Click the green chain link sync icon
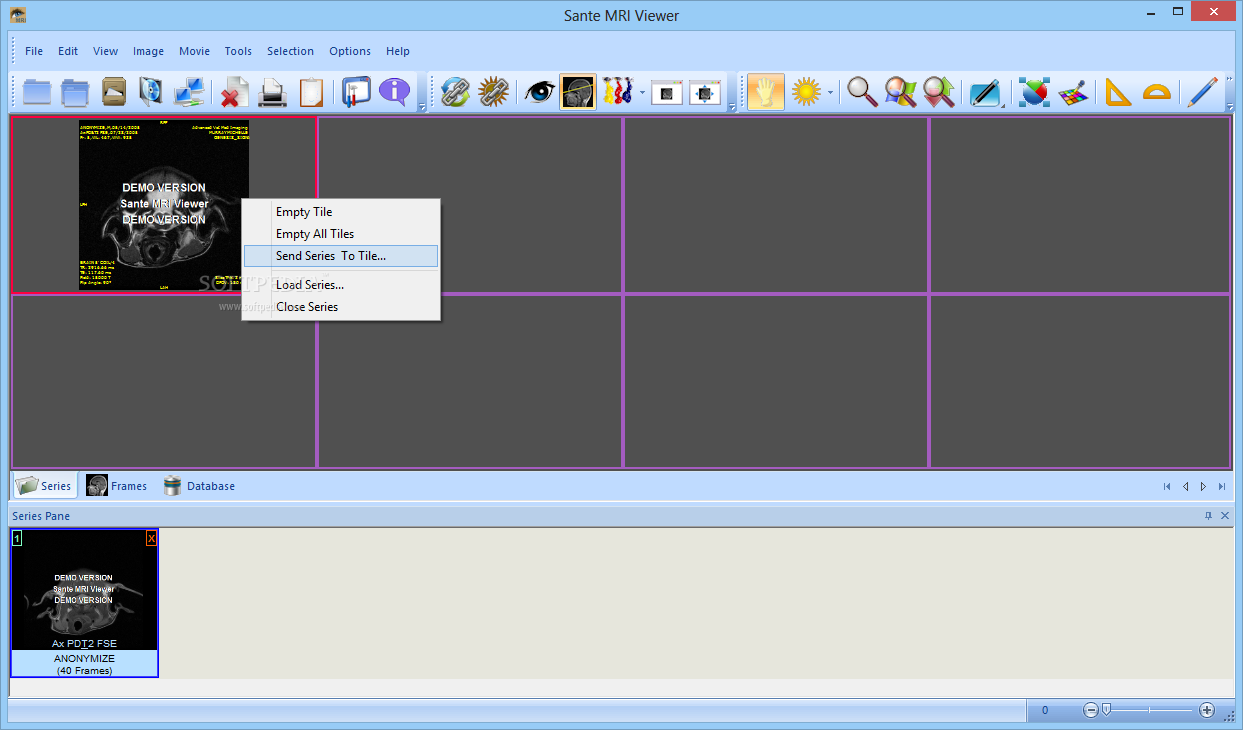Image resolution: width=1243 pixels, height=730 pixels. tap(455, 92)
